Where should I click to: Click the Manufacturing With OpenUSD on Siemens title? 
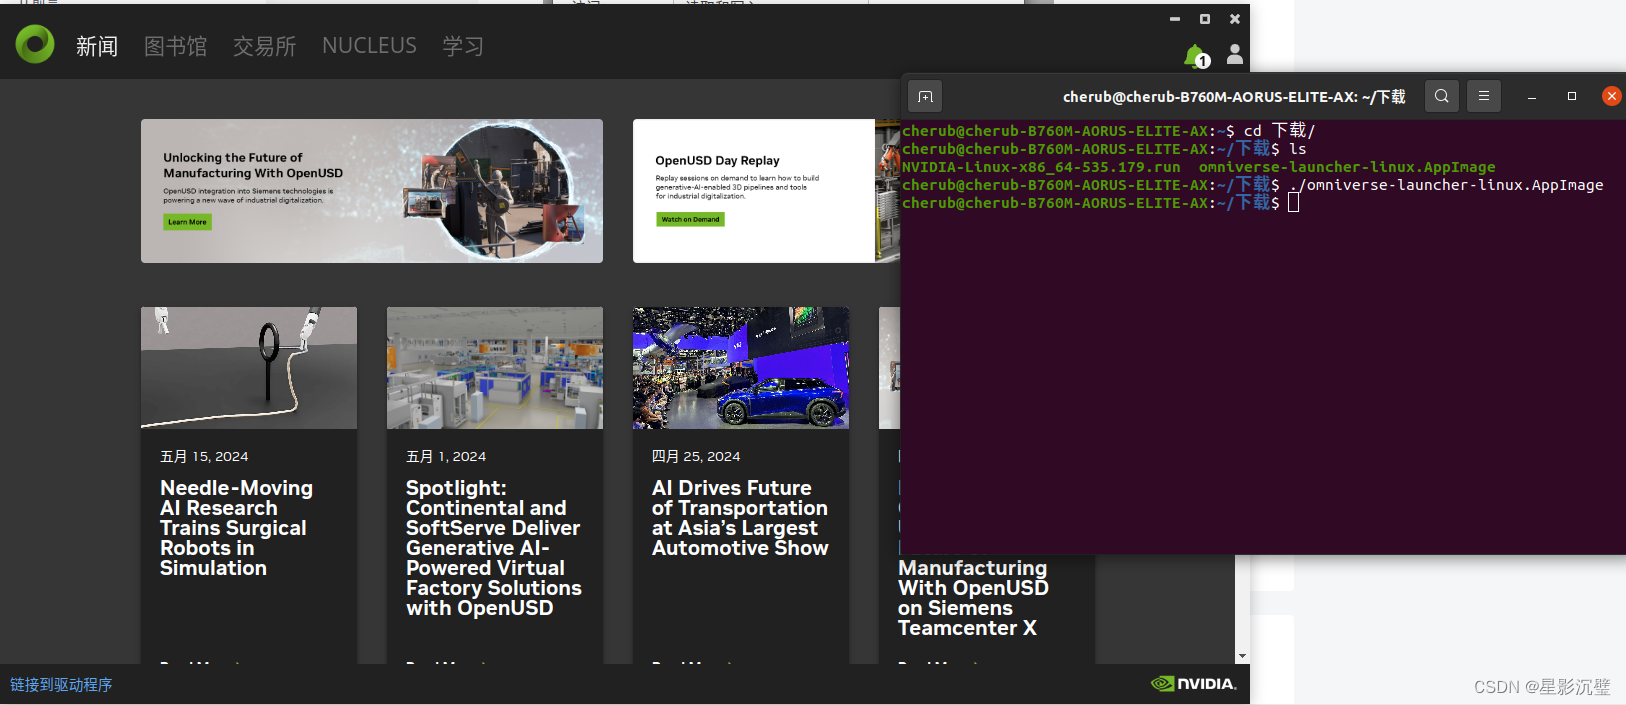tap(973, 598)
